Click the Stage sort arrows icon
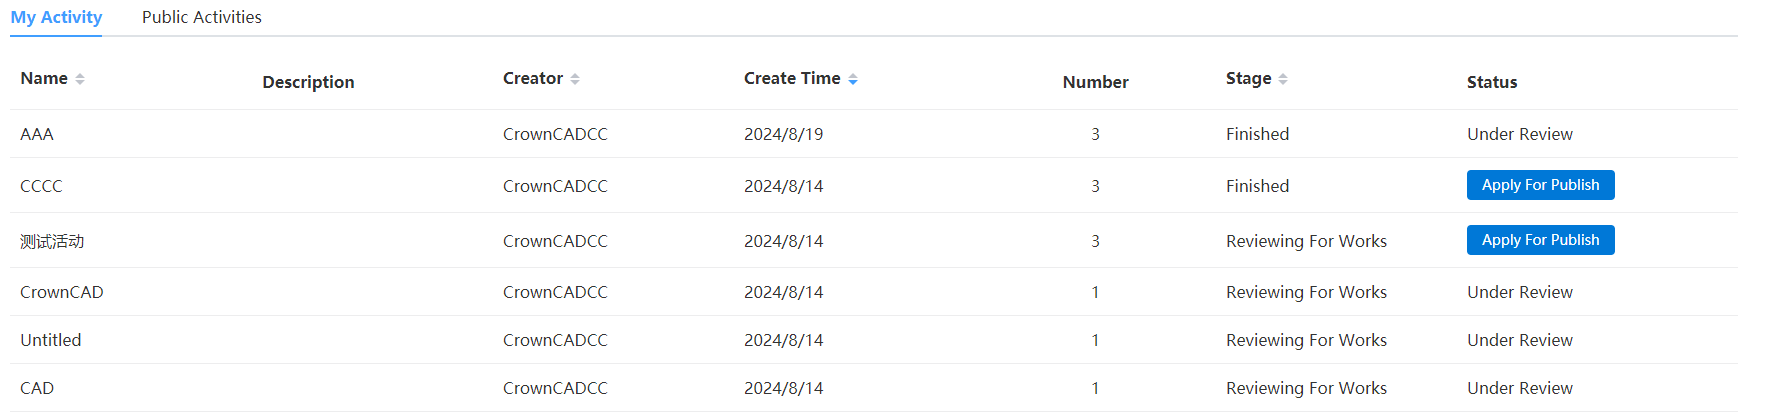 point(1283,79)
